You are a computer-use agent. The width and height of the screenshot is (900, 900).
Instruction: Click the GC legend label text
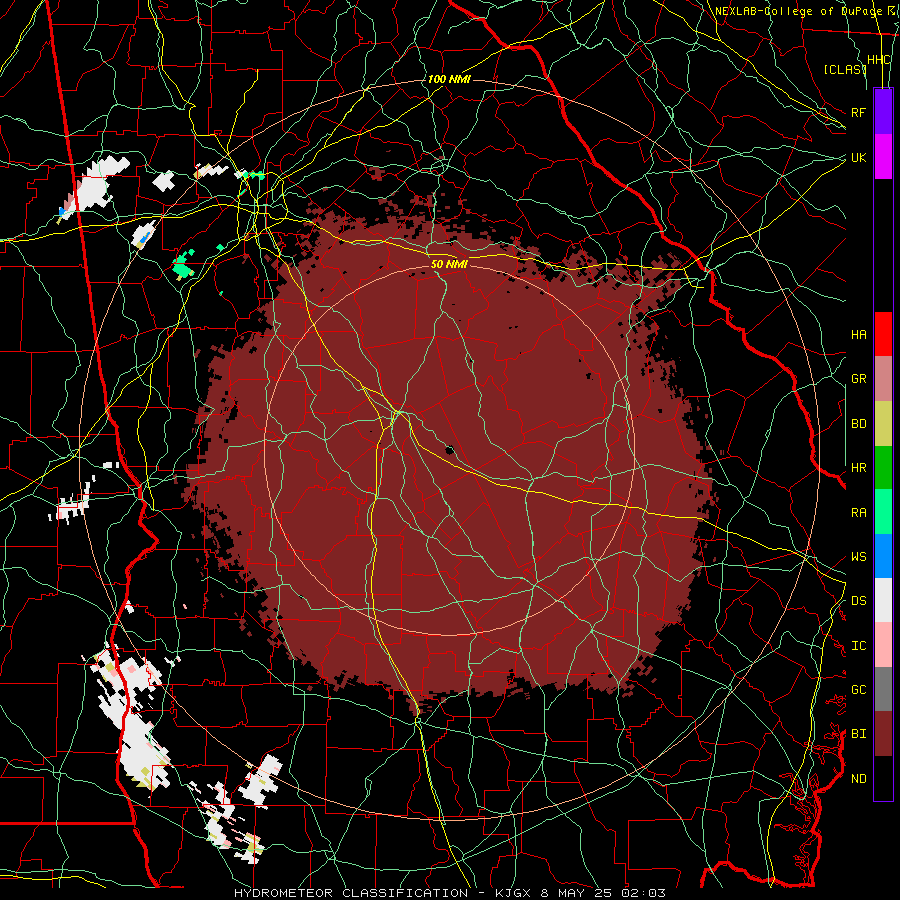coord(858,689)
